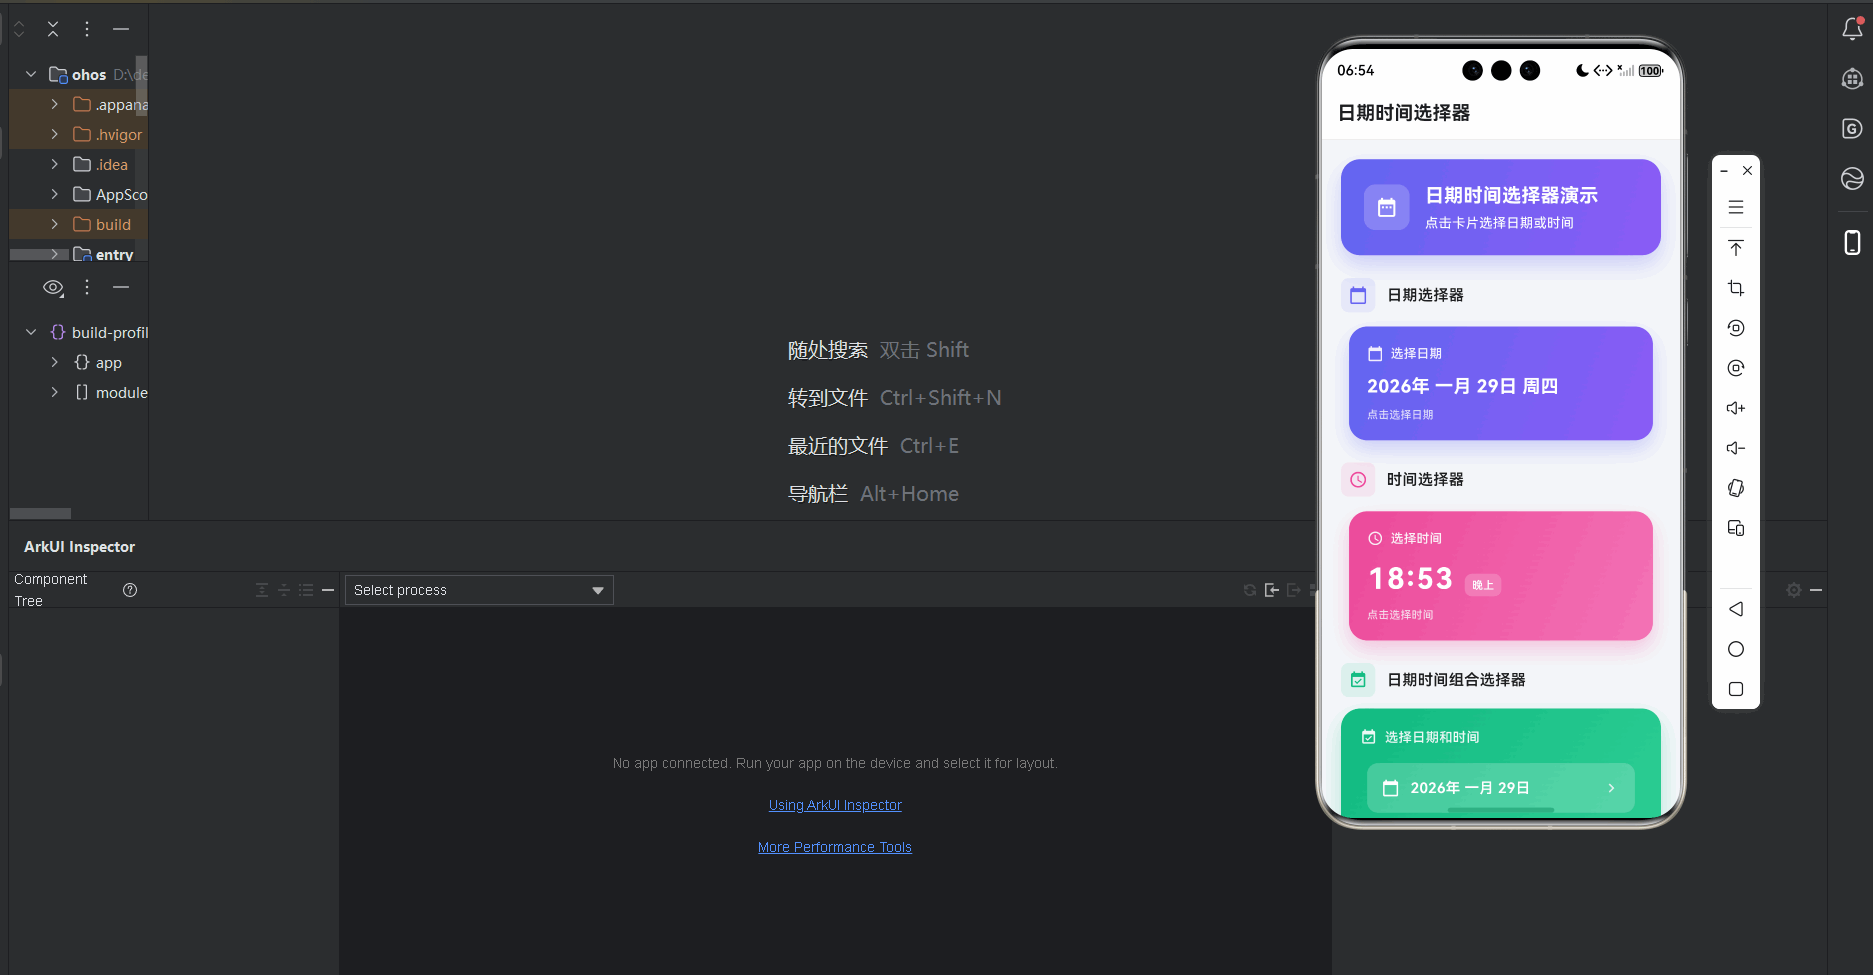Screen dimensions: 1873x975
Task: Open the Device Manager phone icon
Action: point(1852,242)
